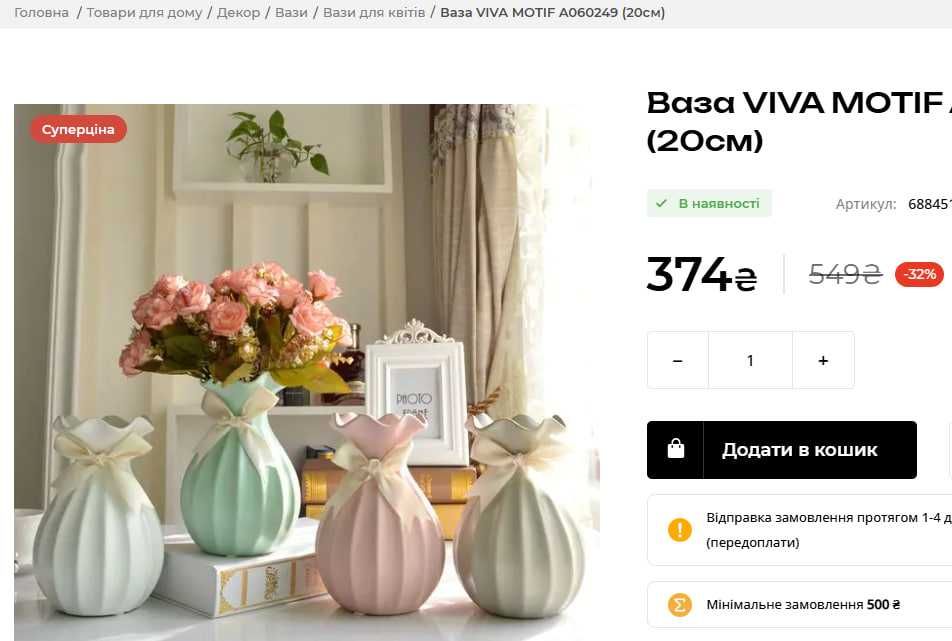Click the current price 374₴
The image size is (952, 641).
point(702,274)
